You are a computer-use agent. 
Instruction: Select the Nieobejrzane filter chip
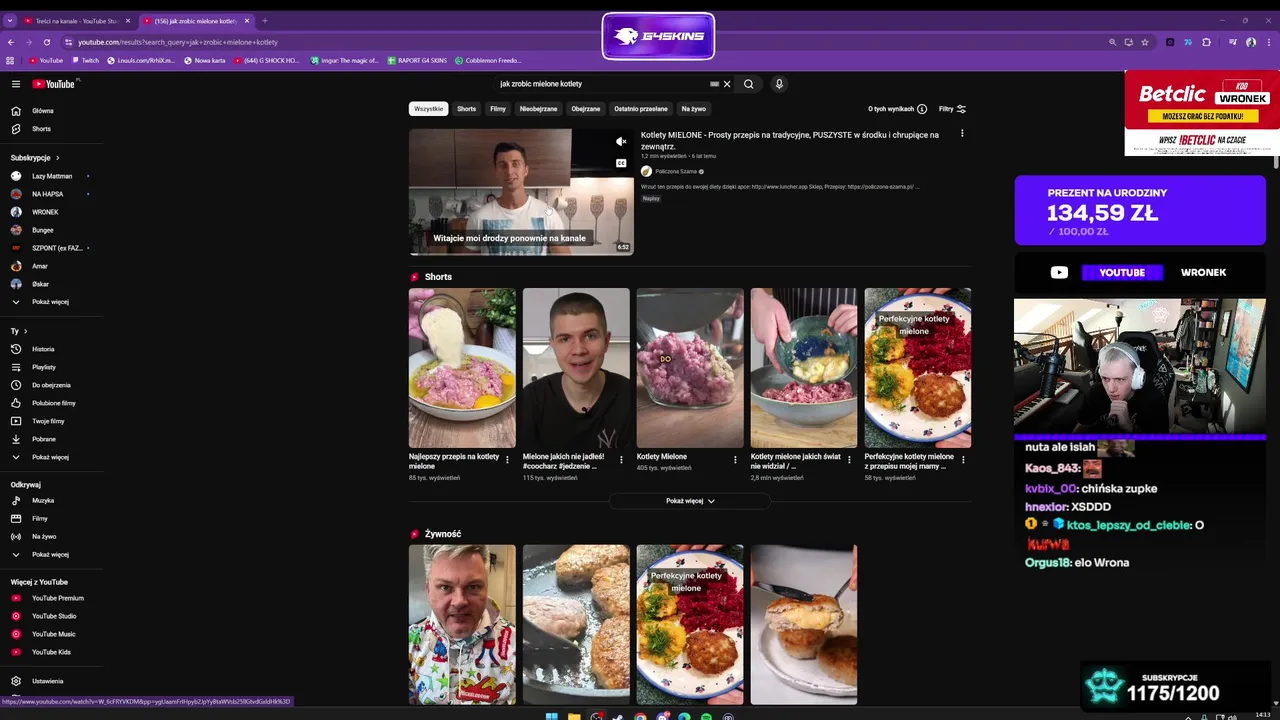click(x=538, y=109)
